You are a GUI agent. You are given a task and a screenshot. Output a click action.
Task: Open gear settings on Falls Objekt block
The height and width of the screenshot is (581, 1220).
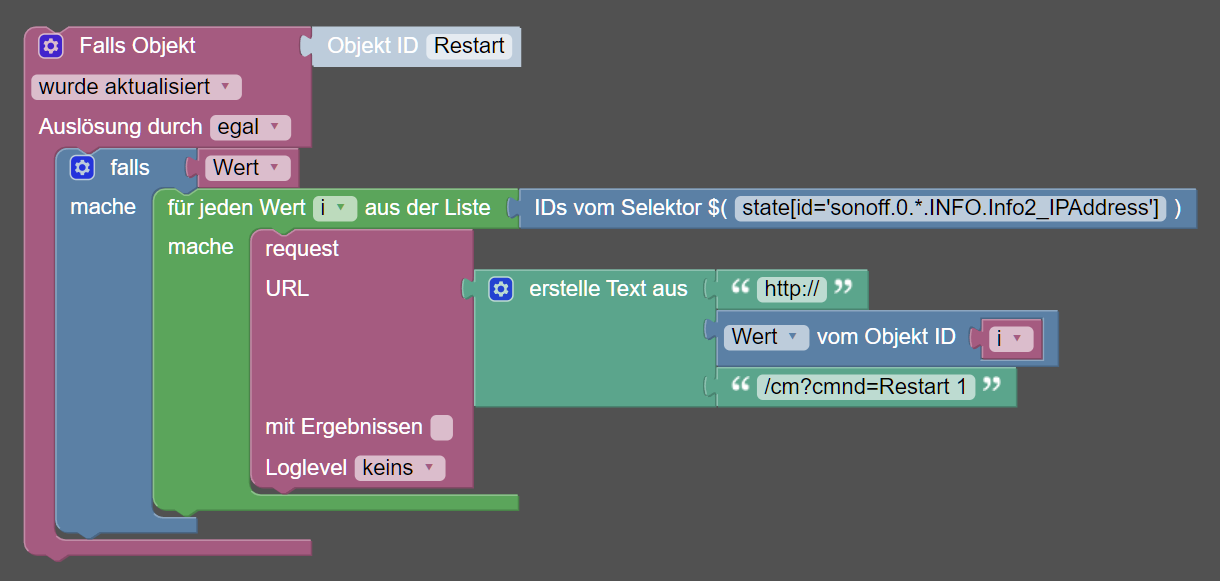click(51, 46)
